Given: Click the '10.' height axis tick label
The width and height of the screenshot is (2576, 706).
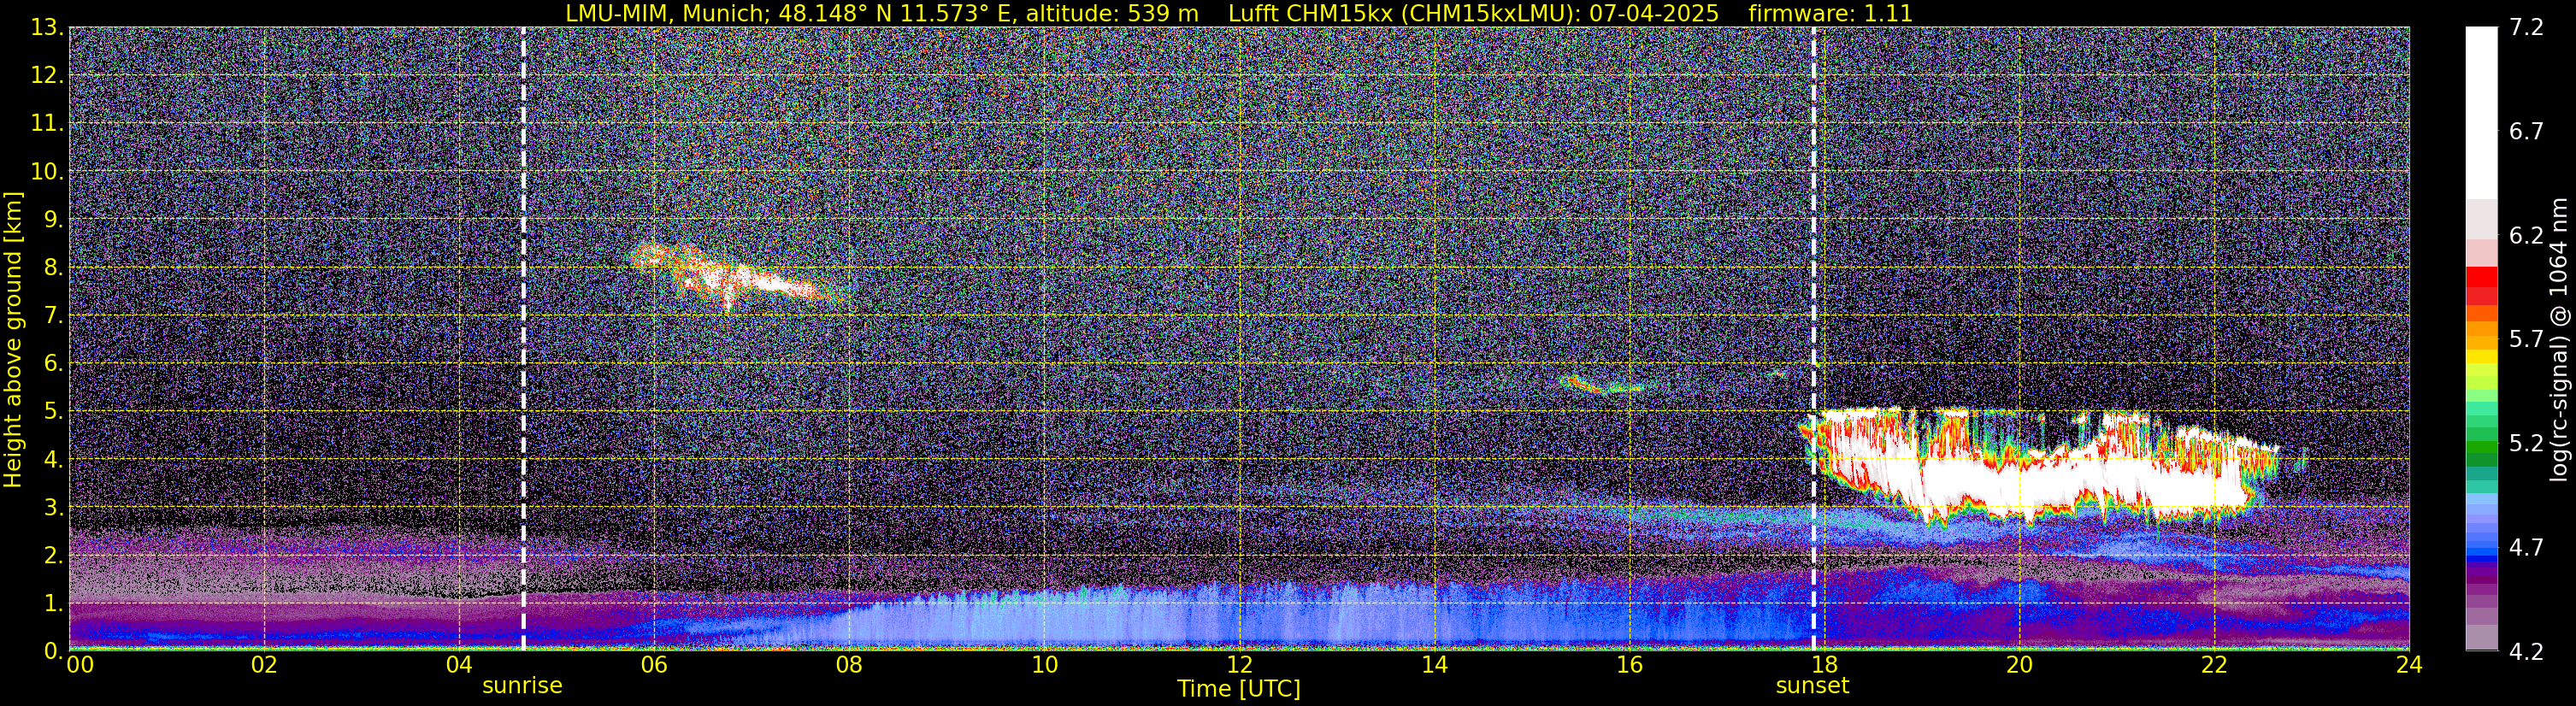Looking at the screenshot, I should coord(46,171).
